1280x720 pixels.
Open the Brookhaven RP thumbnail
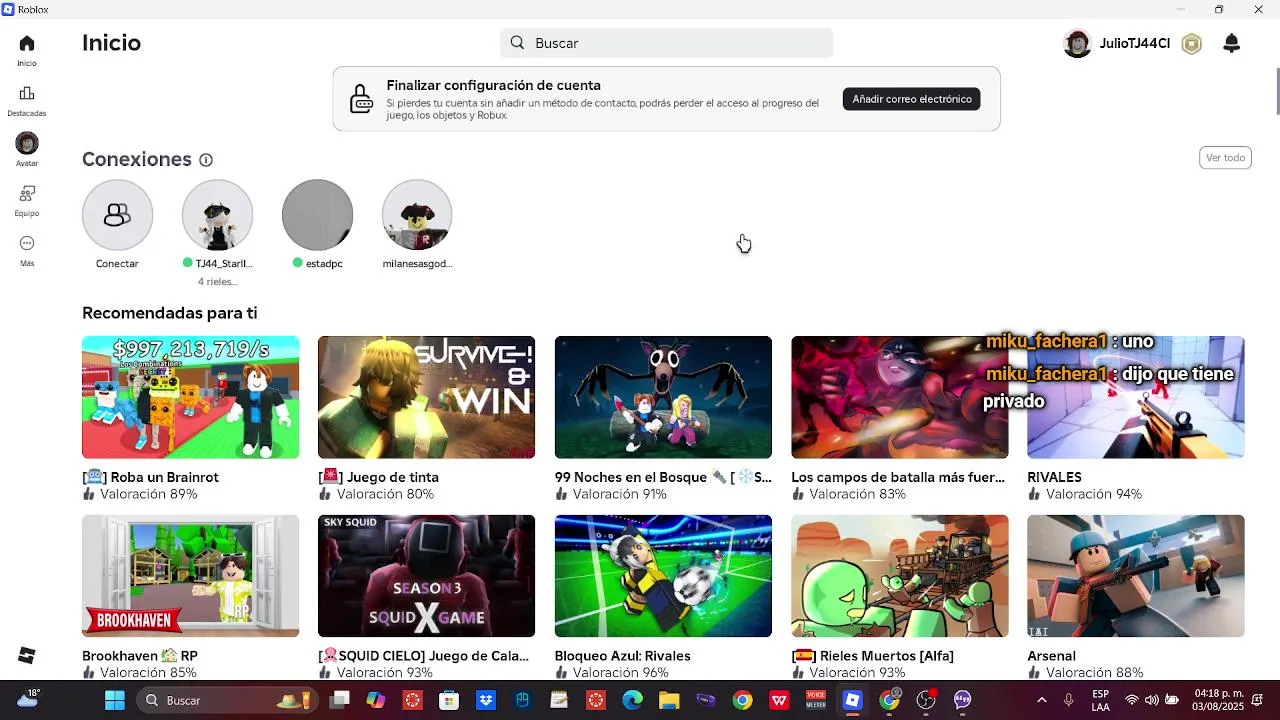click(x=190, y=576)
